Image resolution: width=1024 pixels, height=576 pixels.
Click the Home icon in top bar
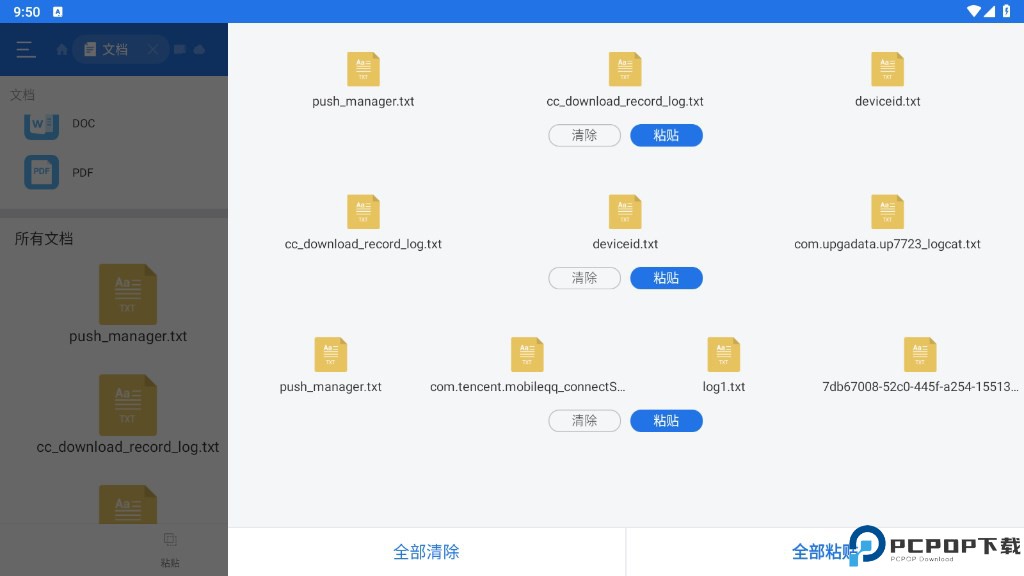[61, 48]
